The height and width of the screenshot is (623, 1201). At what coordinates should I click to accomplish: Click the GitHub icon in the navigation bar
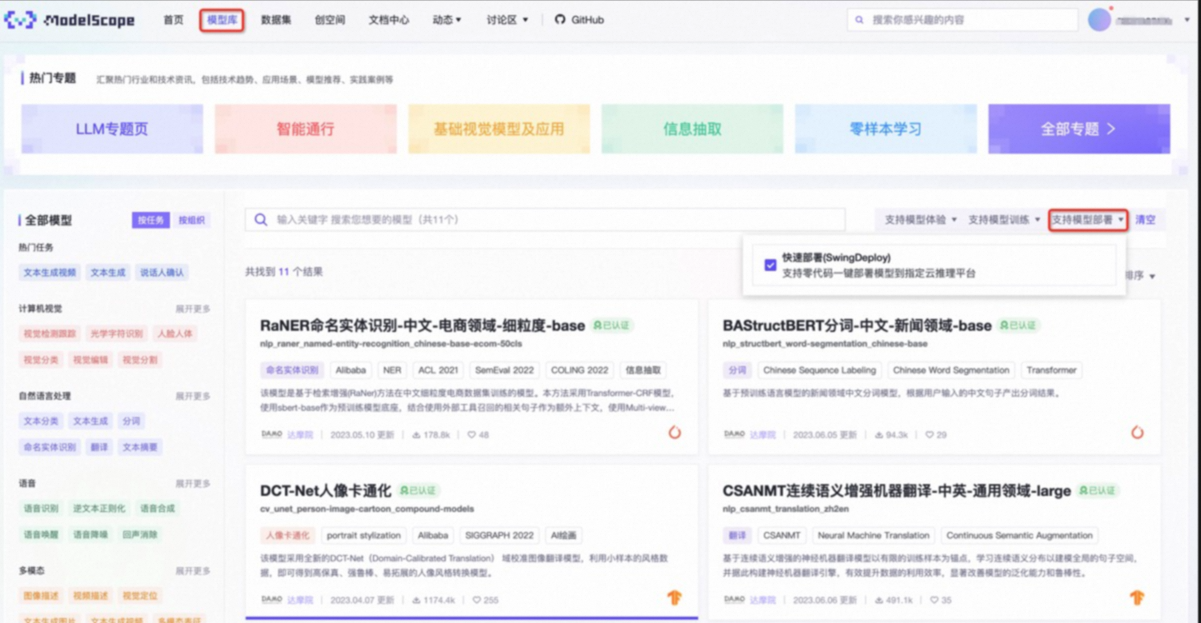pyautogui.click(x=560, y=18)
